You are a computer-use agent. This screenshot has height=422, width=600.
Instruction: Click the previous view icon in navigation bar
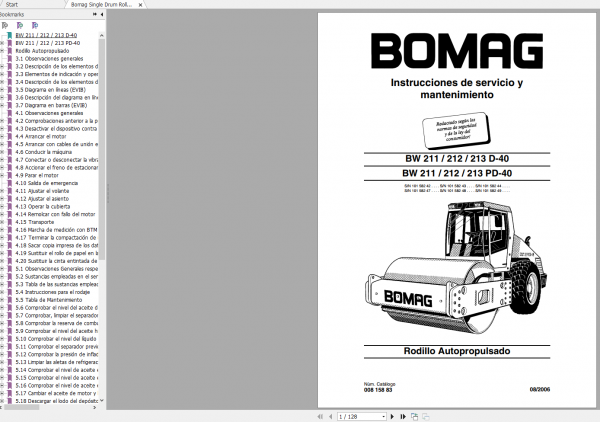pos(414,417)
